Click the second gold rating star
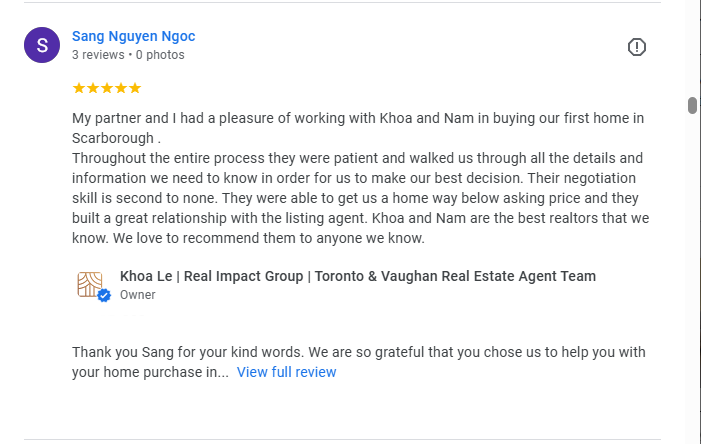 tap(93, 88)
